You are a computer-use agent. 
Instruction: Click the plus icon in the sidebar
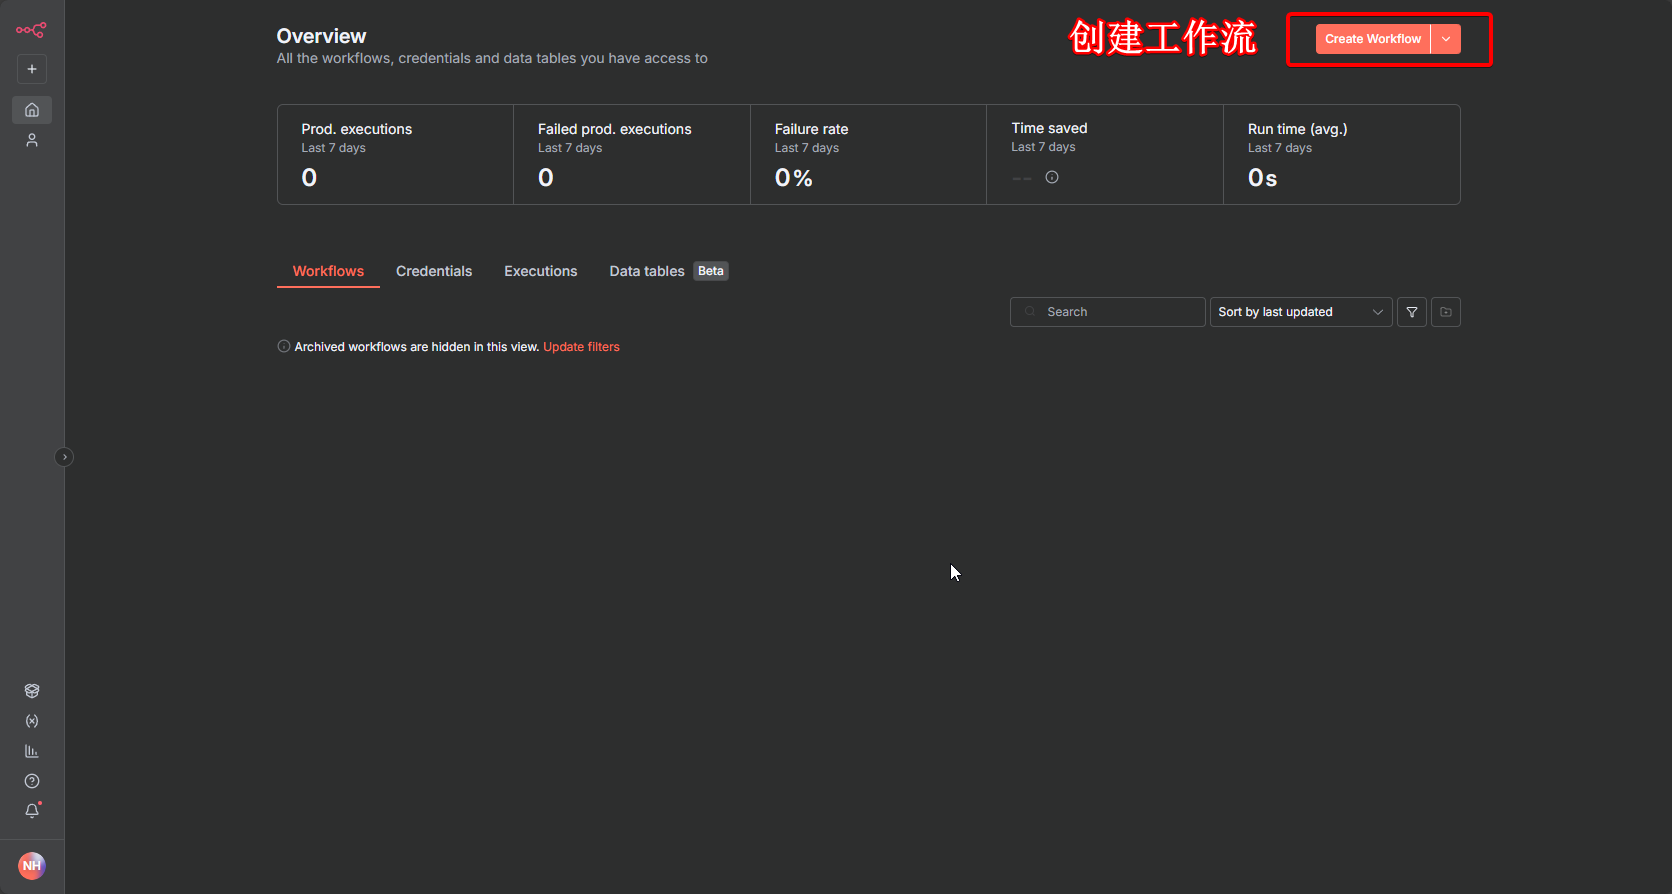[32, 69]
